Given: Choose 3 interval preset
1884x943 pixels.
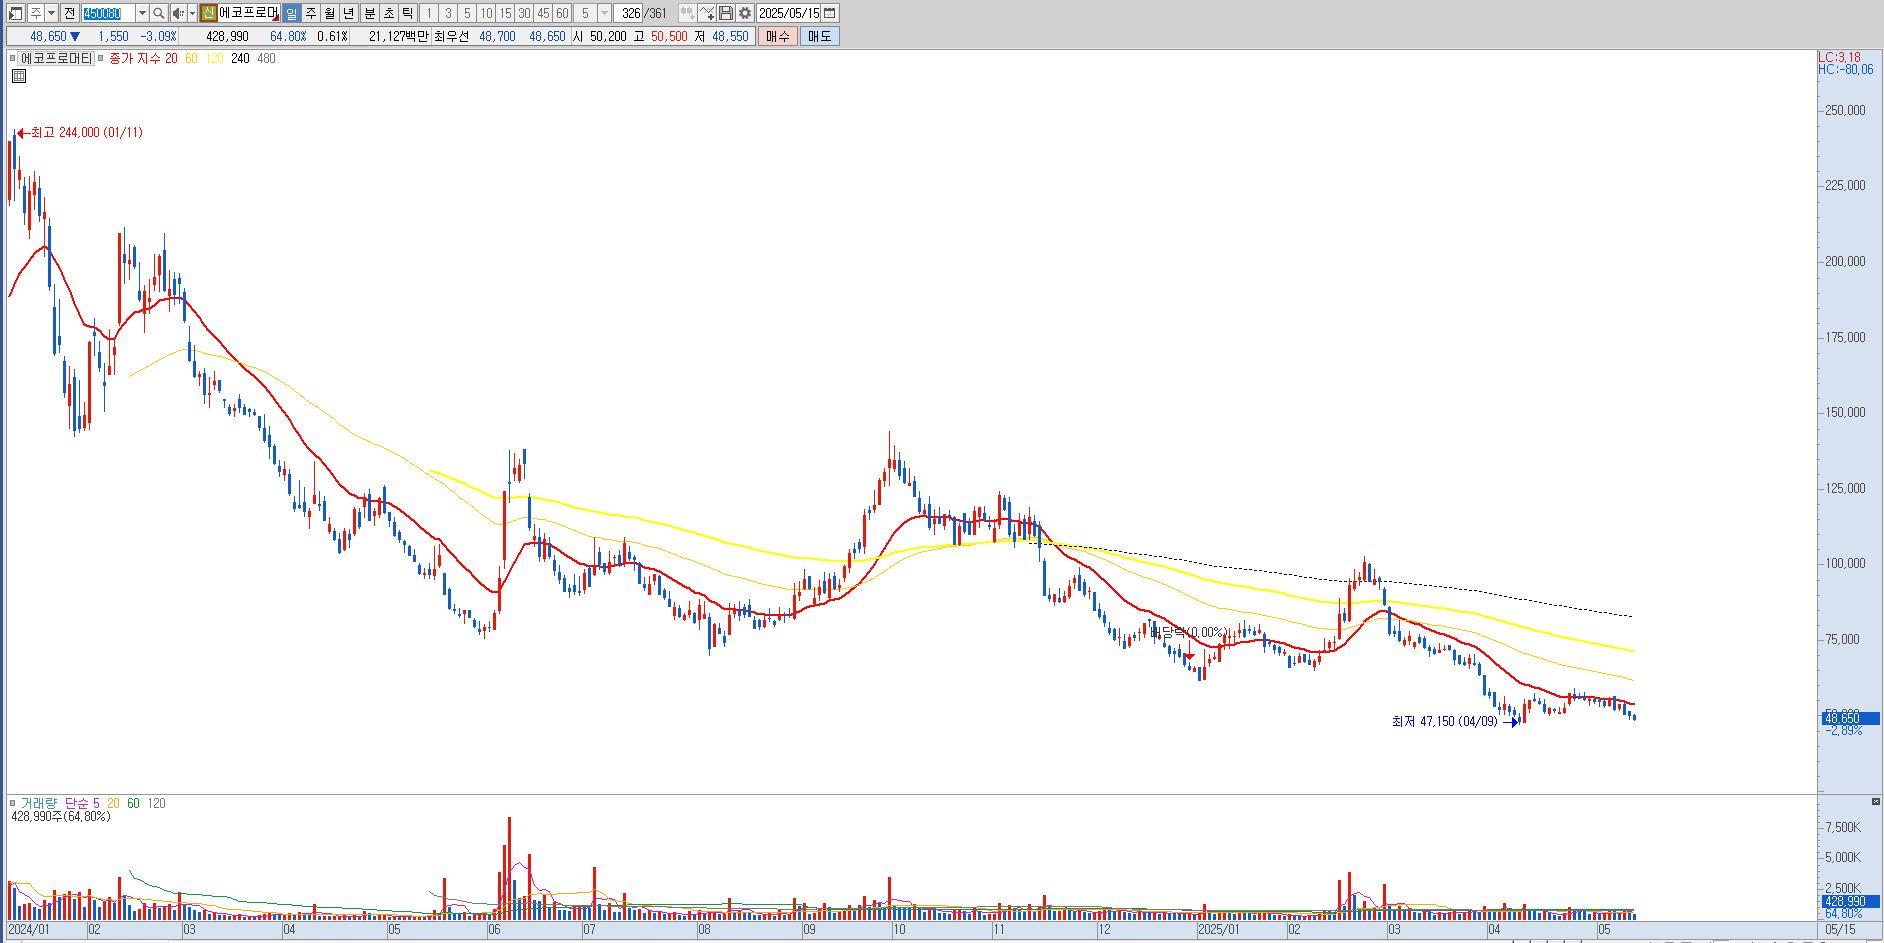Looking at the screenshot, I should (x=448, y=13).
